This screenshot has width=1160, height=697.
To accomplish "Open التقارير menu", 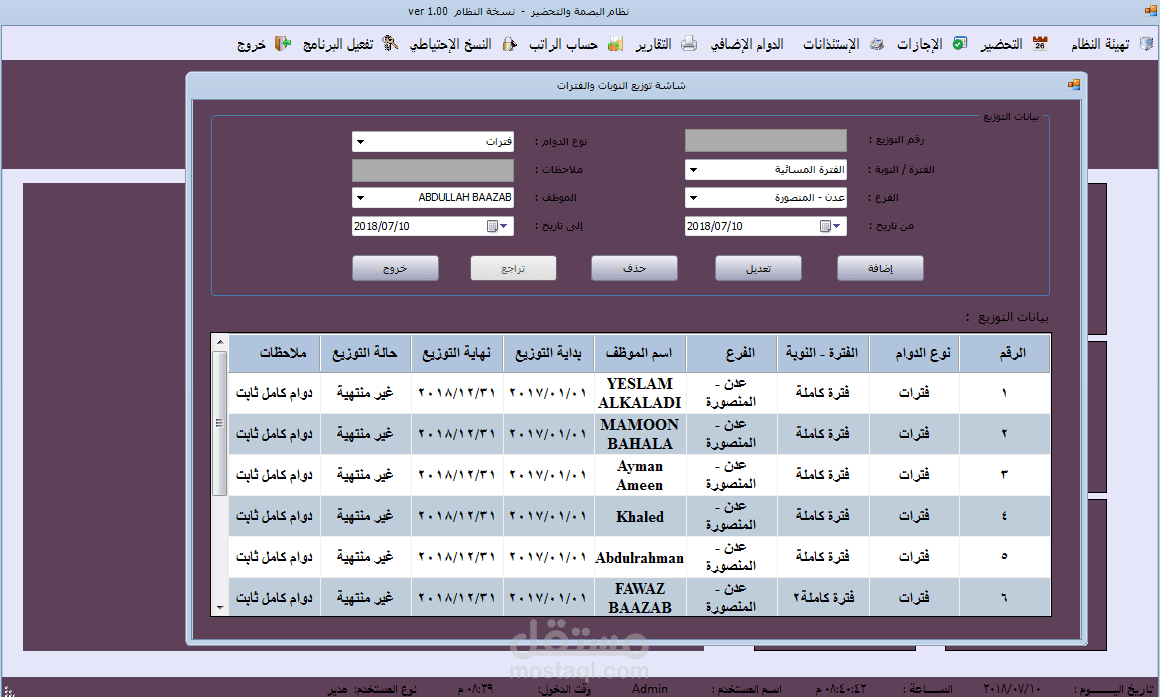I will click(653, 44).
